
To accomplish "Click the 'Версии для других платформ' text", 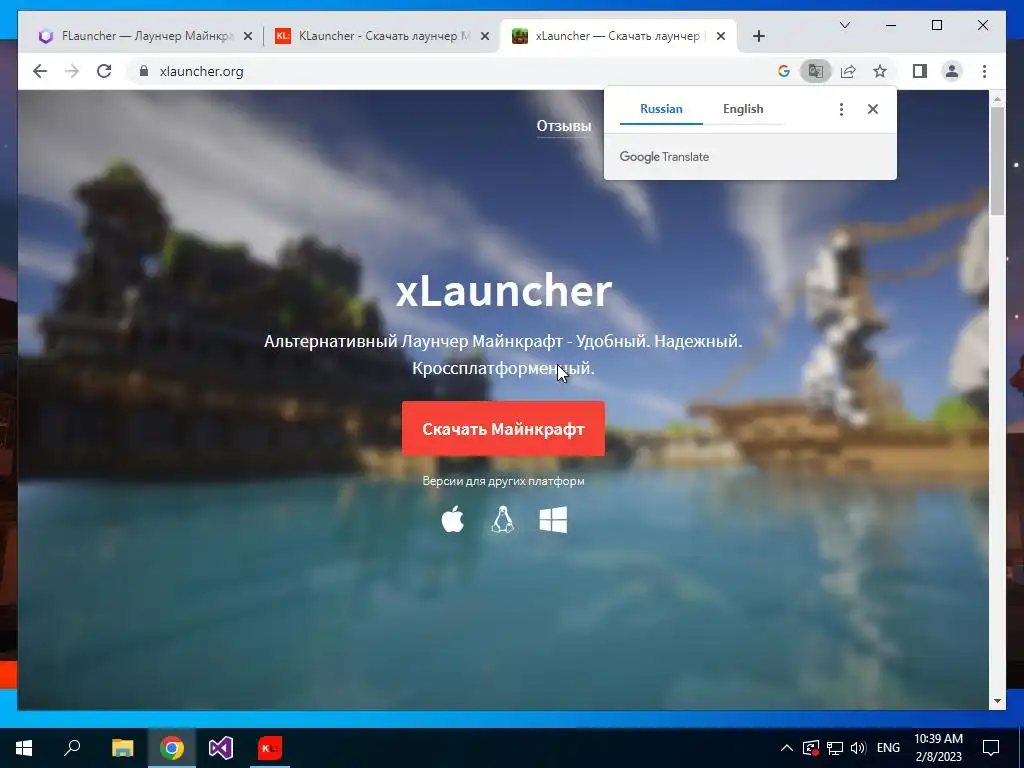I will pyautogui.click(x=504, y=481).
